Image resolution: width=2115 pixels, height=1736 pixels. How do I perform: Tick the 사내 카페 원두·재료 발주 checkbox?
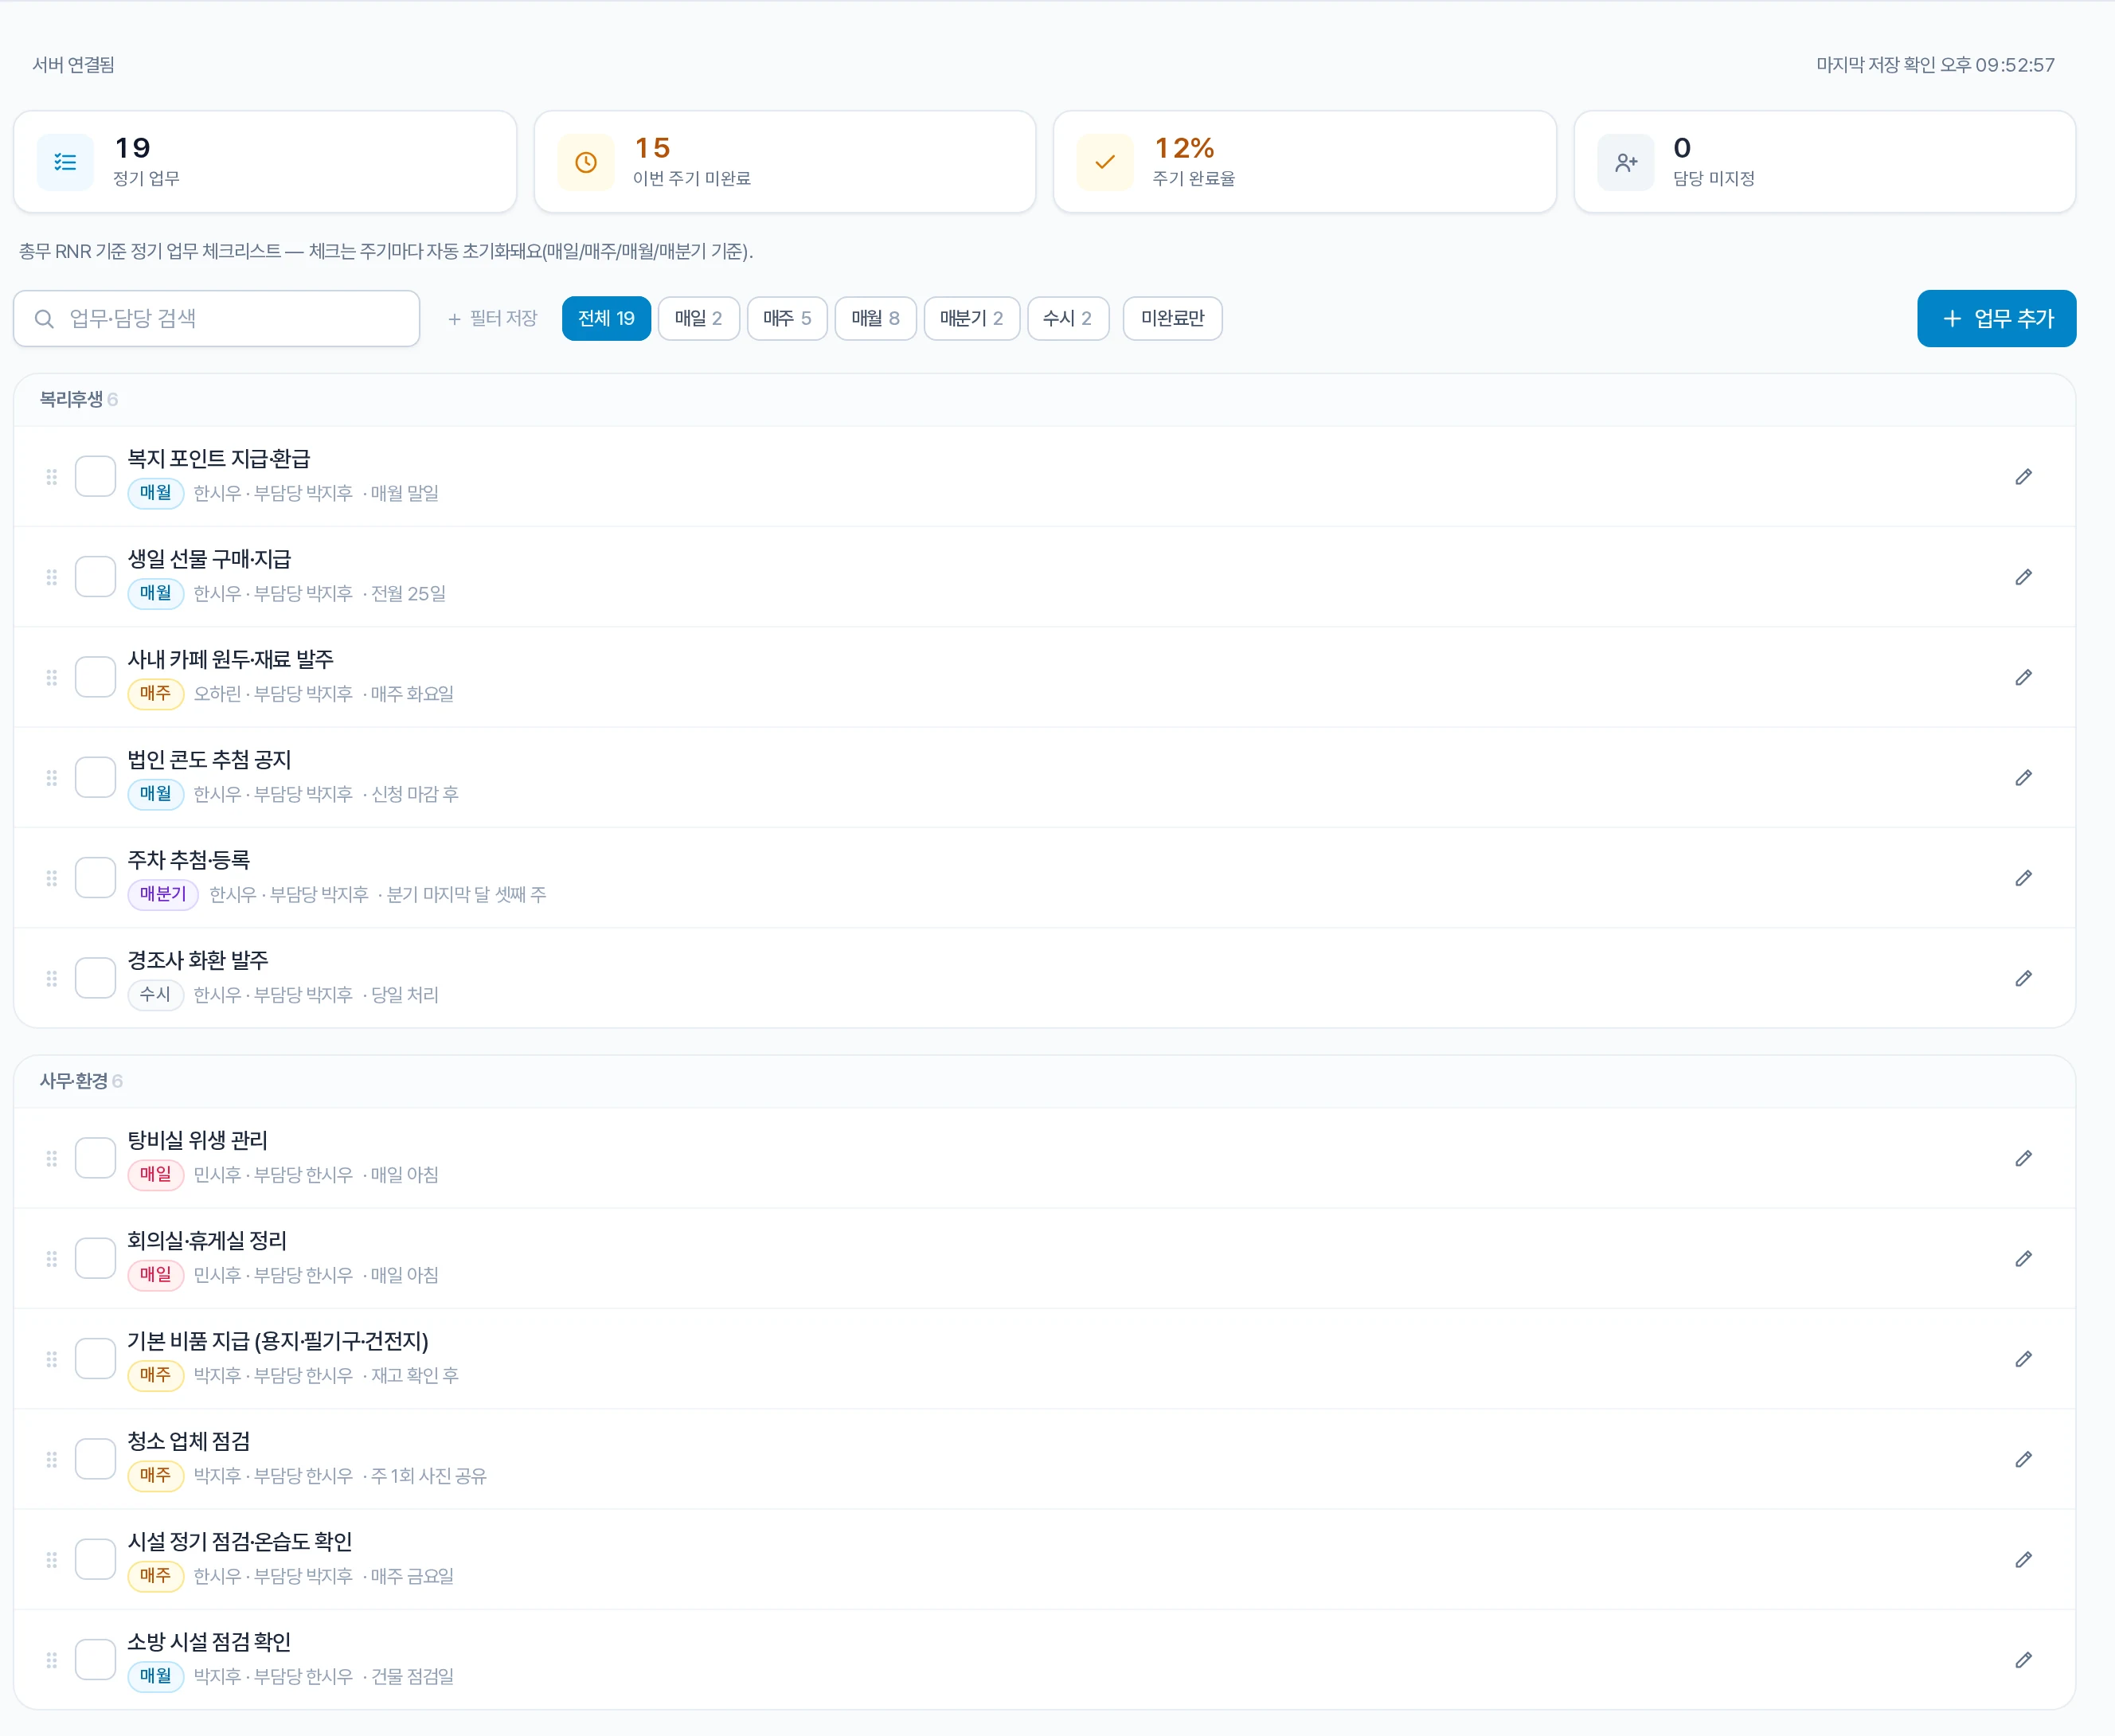pos(96,677)
